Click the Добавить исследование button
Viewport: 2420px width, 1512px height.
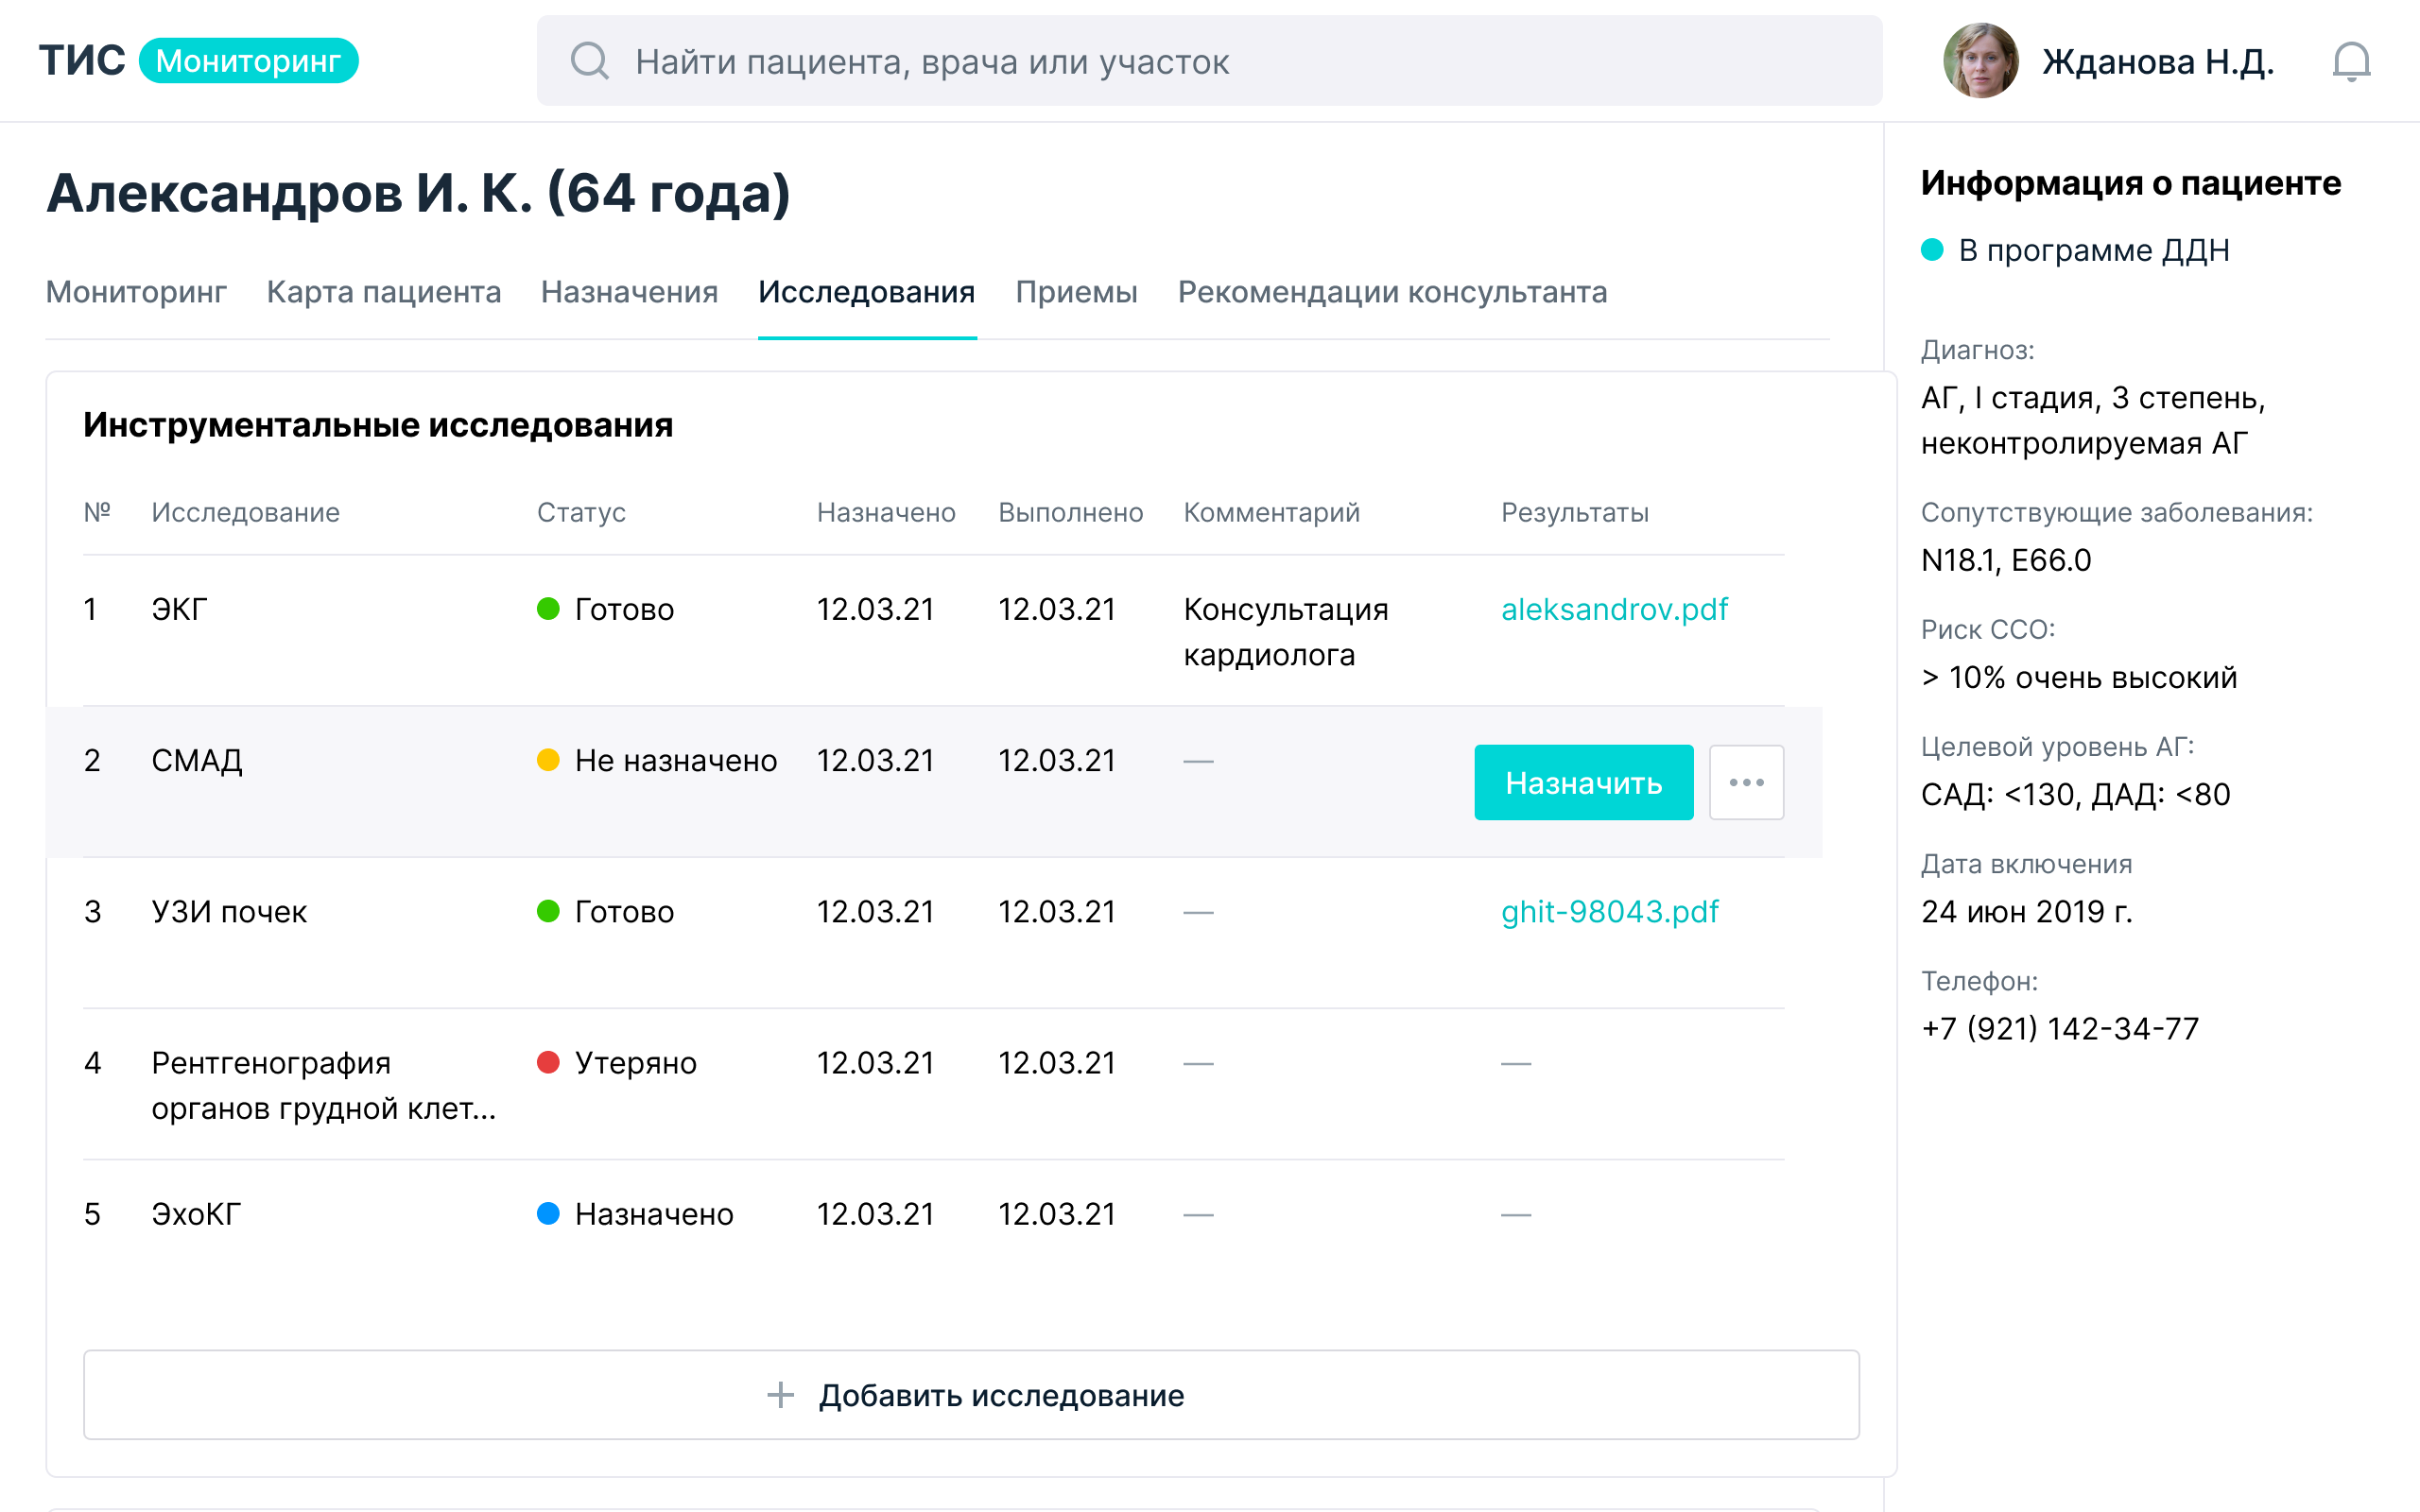1000,1395
